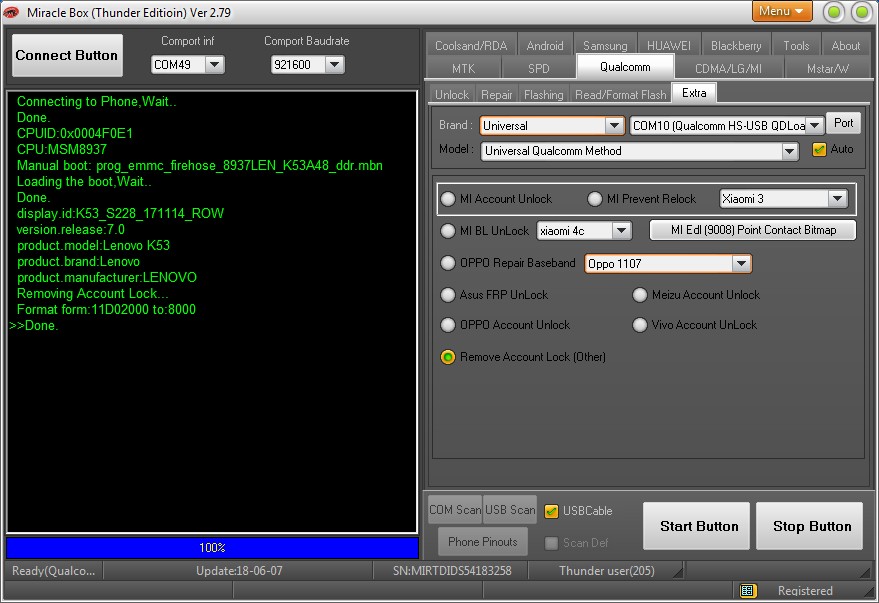Click the Ready(Qualco... status bar field

click(x=54, y=570)
